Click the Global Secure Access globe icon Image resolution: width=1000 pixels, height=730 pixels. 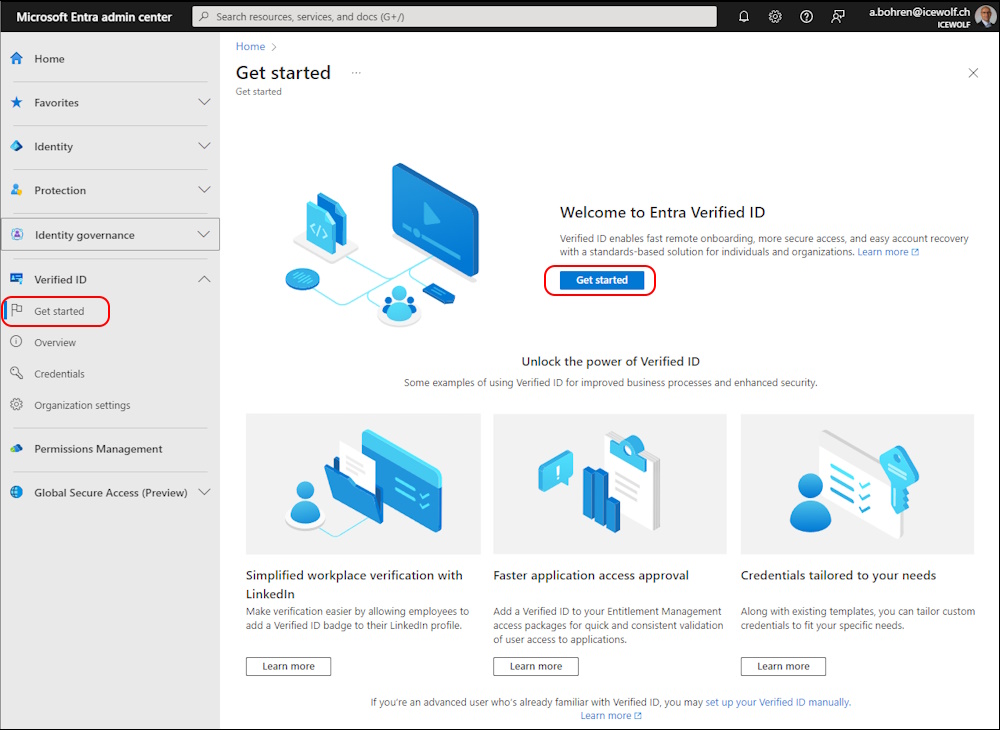[17, 492]
